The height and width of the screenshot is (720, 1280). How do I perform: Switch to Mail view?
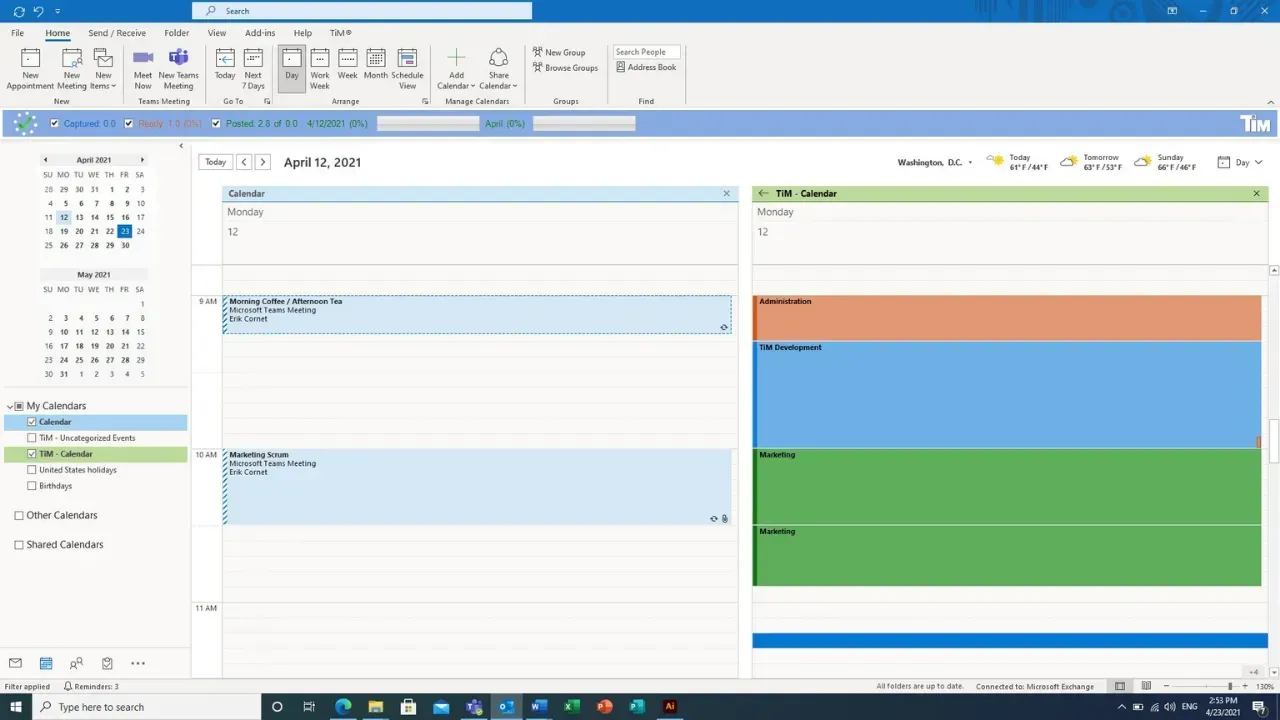(15, 663)
